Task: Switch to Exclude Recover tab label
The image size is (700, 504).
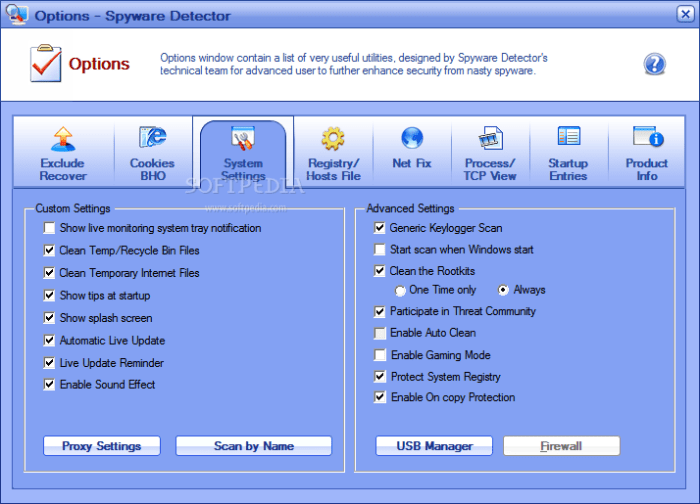Action: coord(63,170)
